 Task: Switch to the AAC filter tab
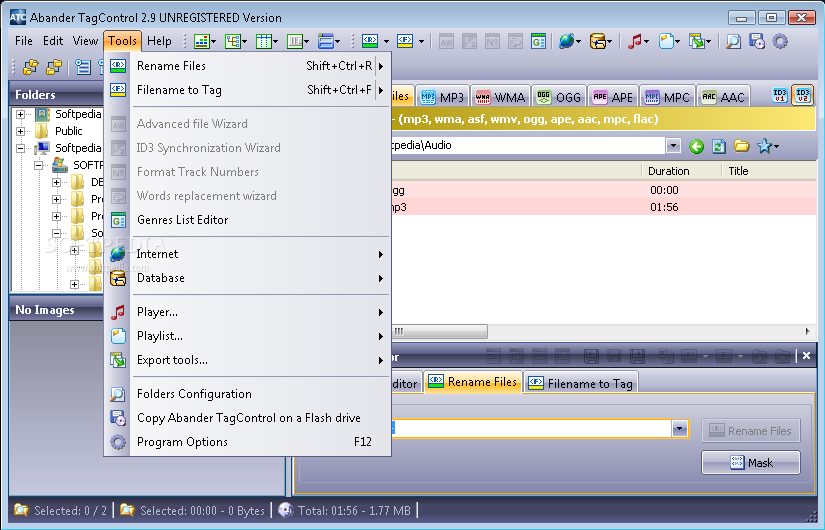[x=723, y=97]
